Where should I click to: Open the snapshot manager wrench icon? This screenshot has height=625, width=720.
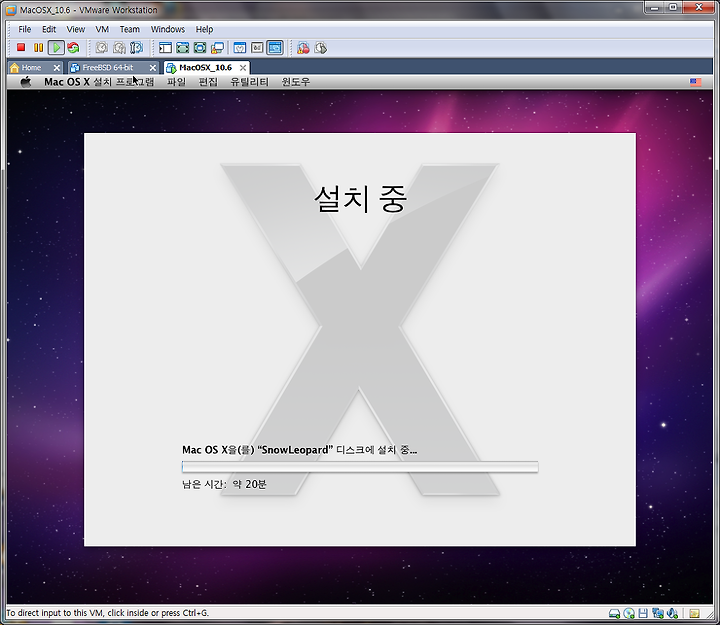[x=137, y=47]
